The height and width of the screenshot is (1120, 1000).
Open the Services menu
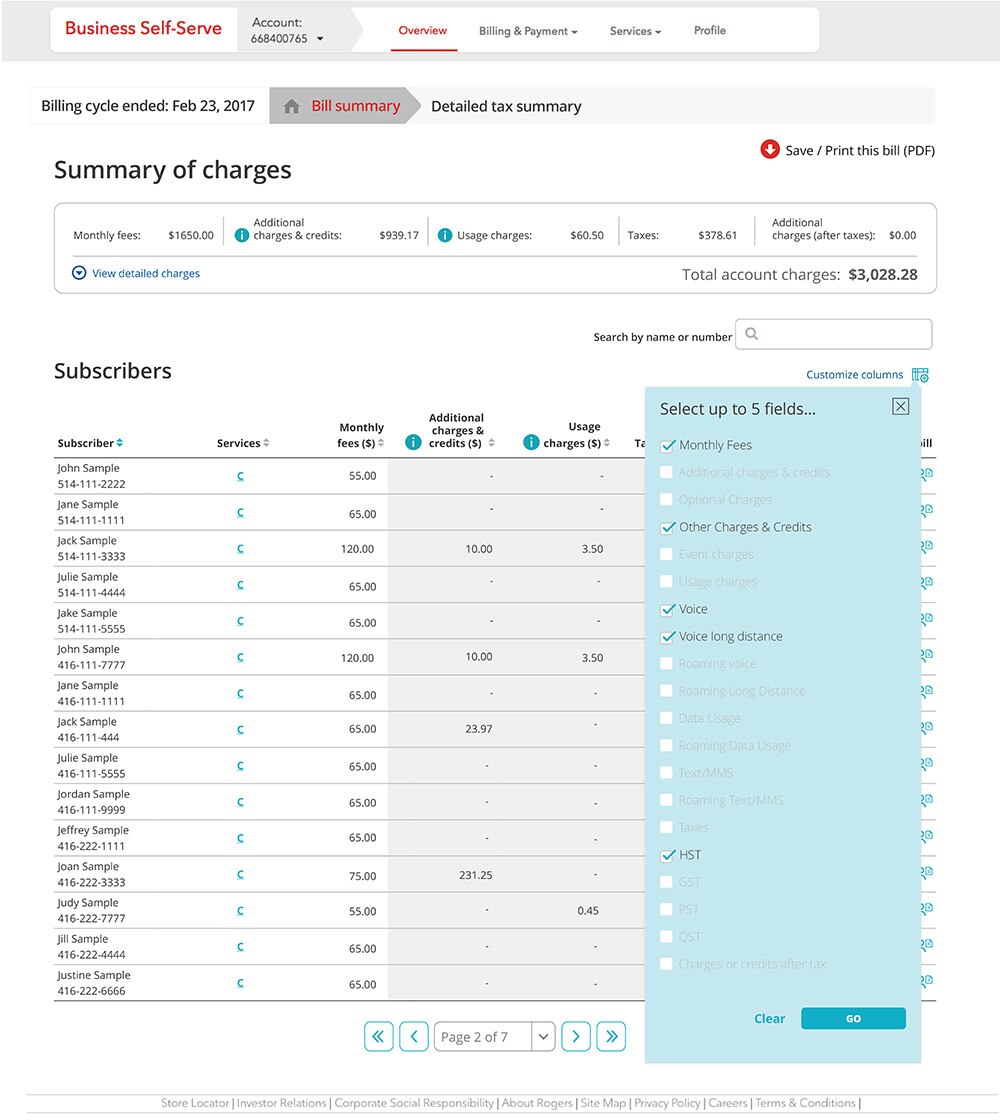tap(634, 31)
